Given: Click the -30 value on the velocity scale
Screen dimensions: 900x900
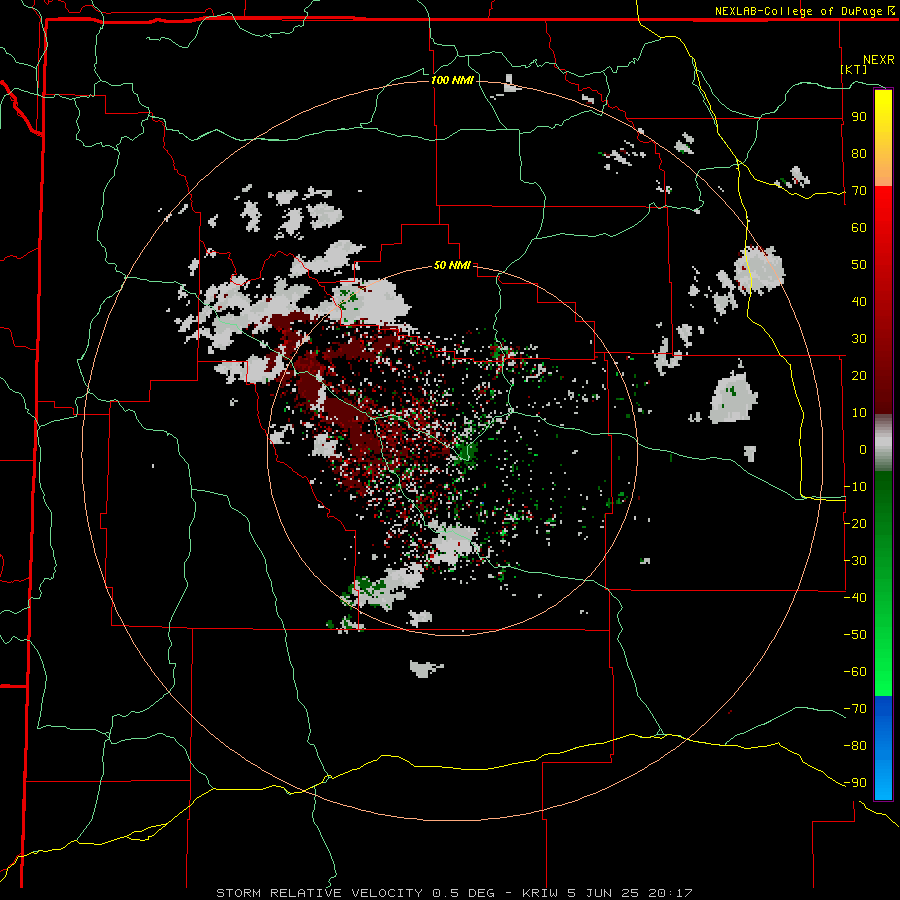Looking at the screenshot, I should [855, 561].
